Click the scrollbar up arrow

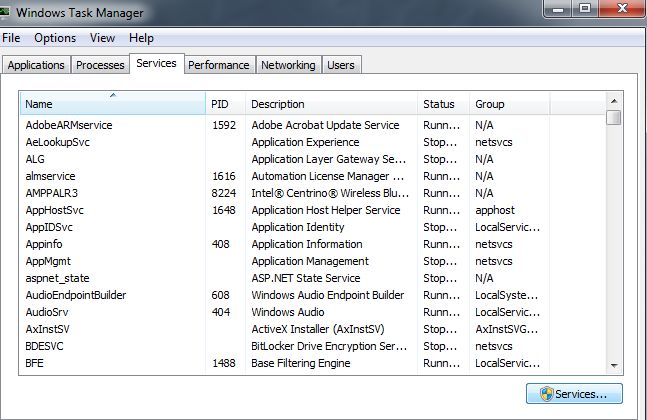(614, 101)
